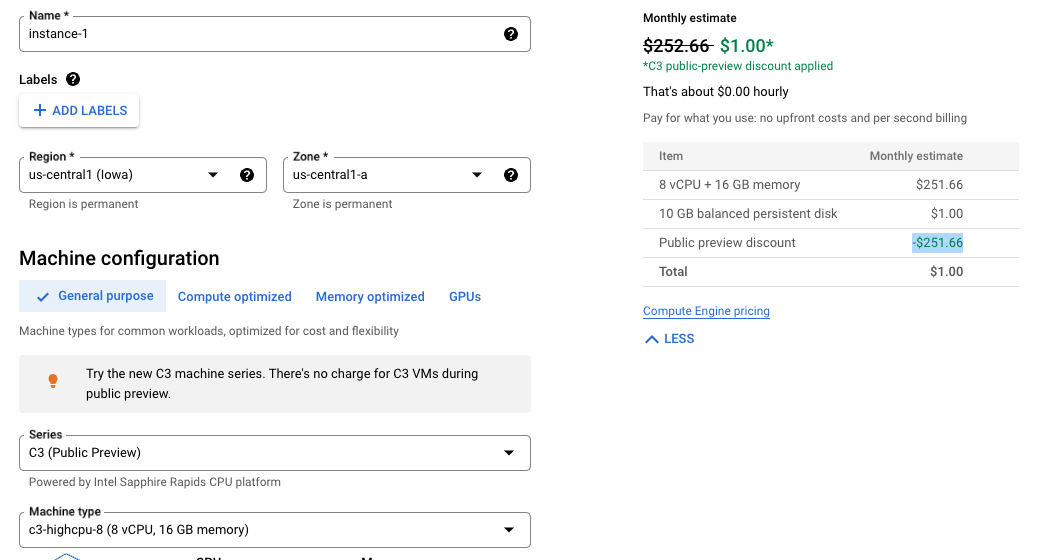Click the plus icon in Add Labels
This screenshot has height=560, width=1046.
click(x=39, y=110)
